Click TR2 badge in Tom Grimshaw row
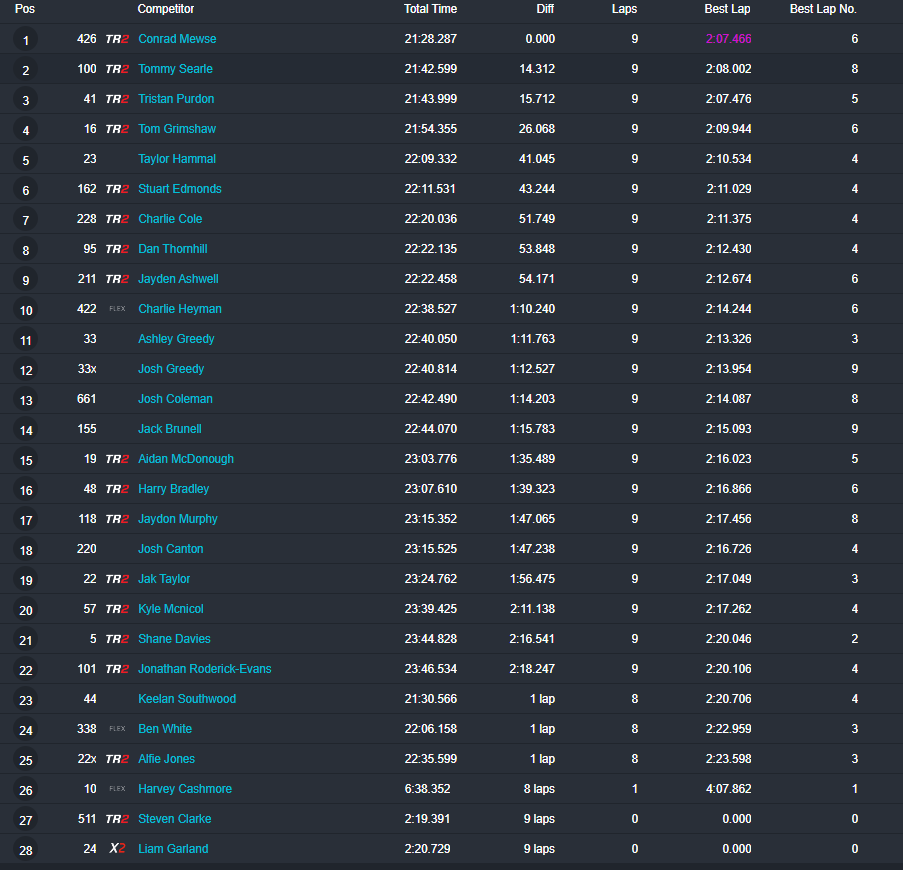 (x=117, y=129)
